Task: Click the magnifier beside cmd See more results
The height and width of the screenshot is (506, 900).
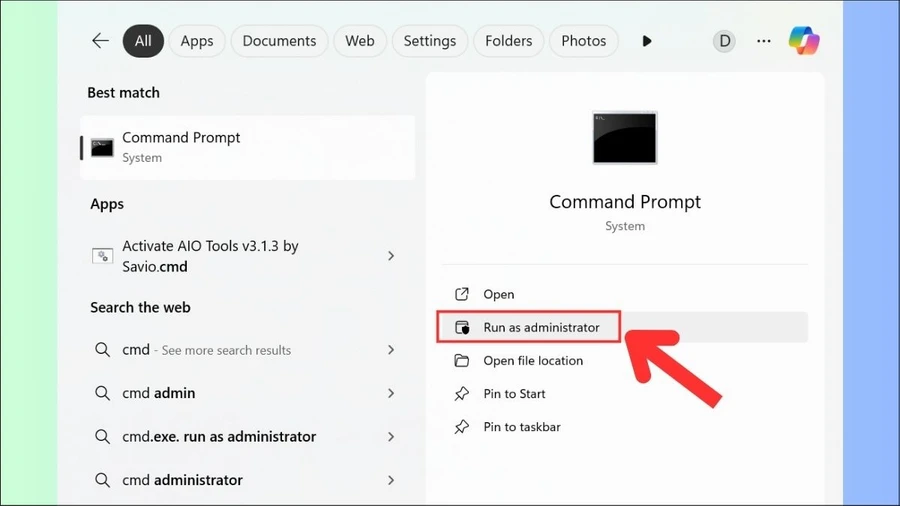Action: pos(102,349)
